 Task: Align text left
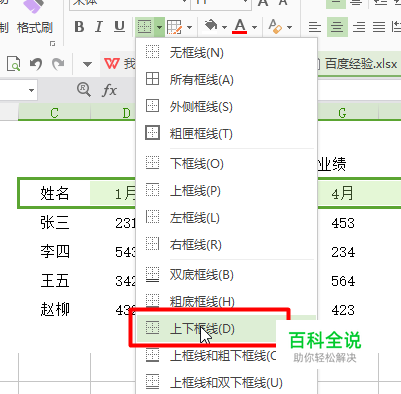tap(315, 27)
